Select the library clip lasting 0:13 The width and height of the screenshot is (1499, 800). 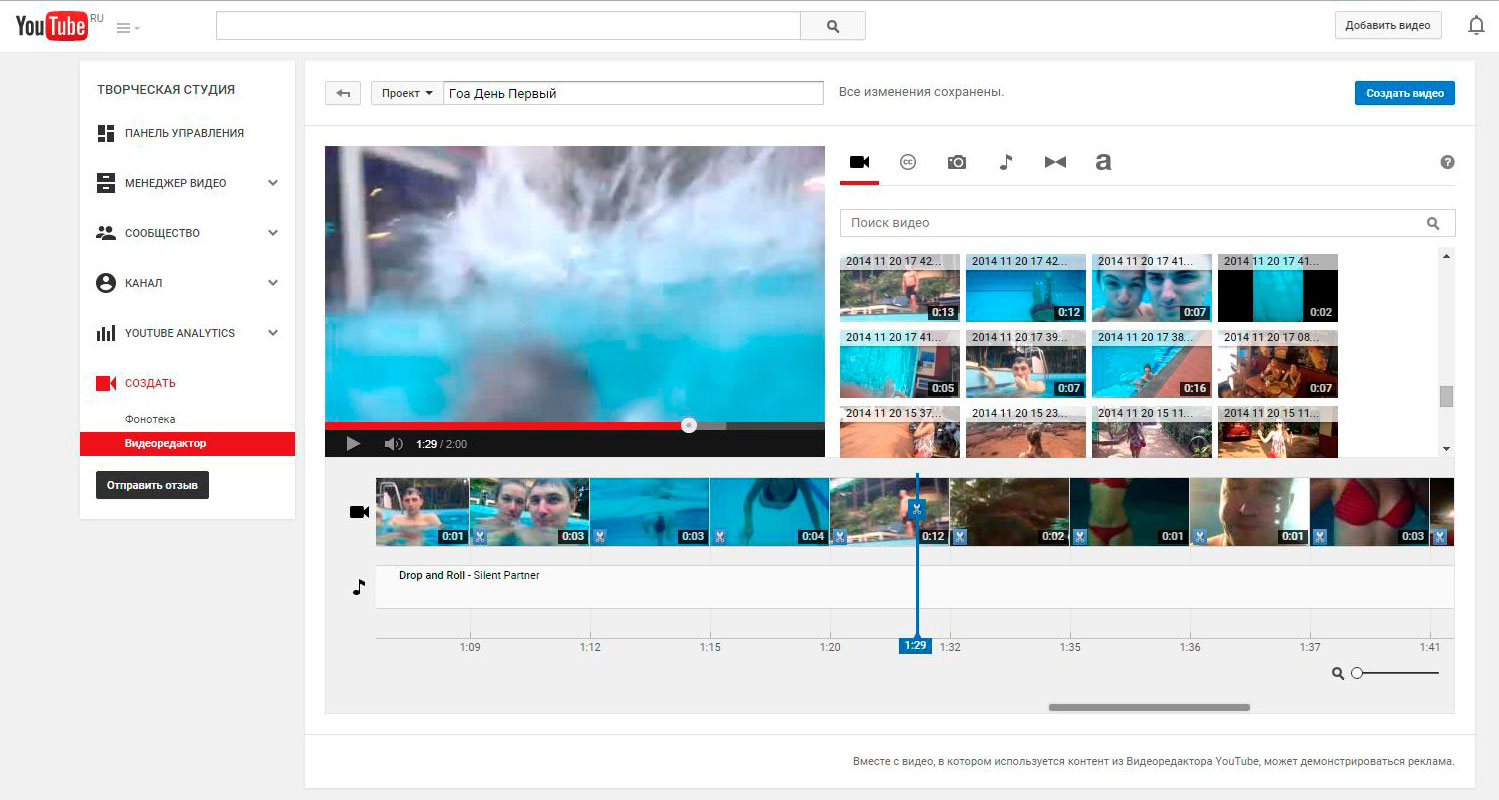tap(900, 287)
